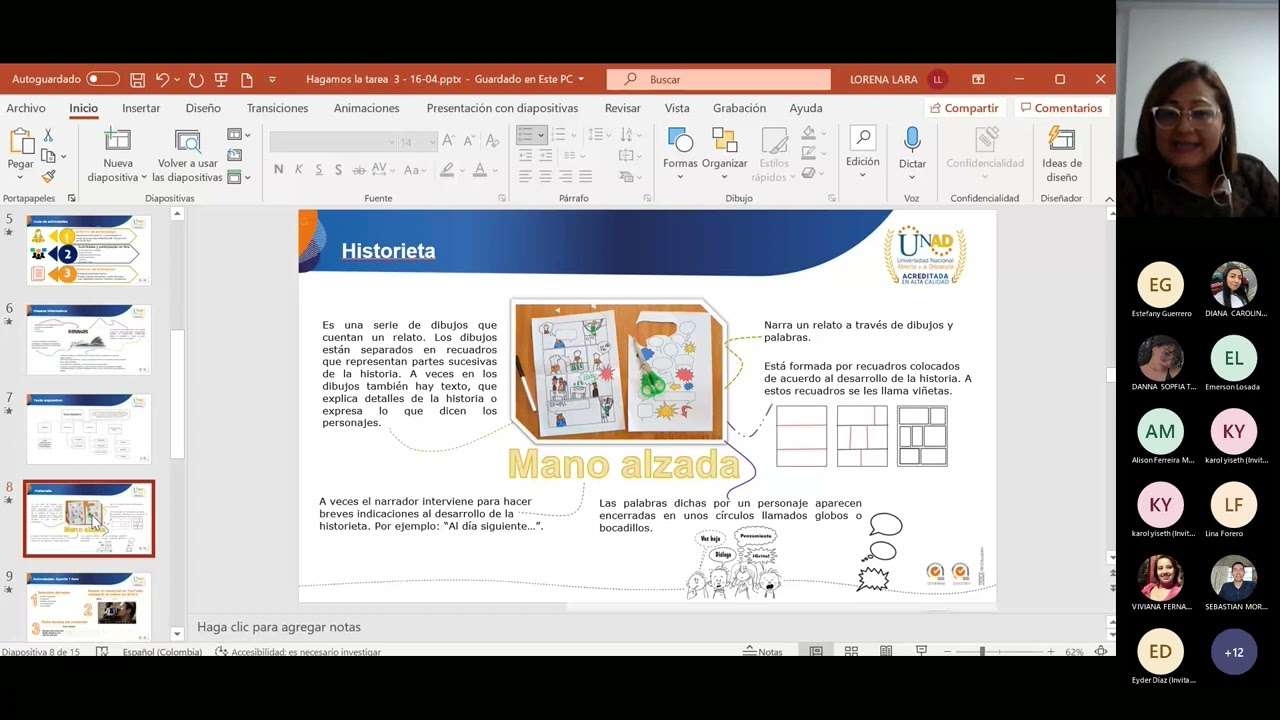Toggle italic (K) formatting
This screenshot has height=720, width=1280.
(x=298, y=170)
